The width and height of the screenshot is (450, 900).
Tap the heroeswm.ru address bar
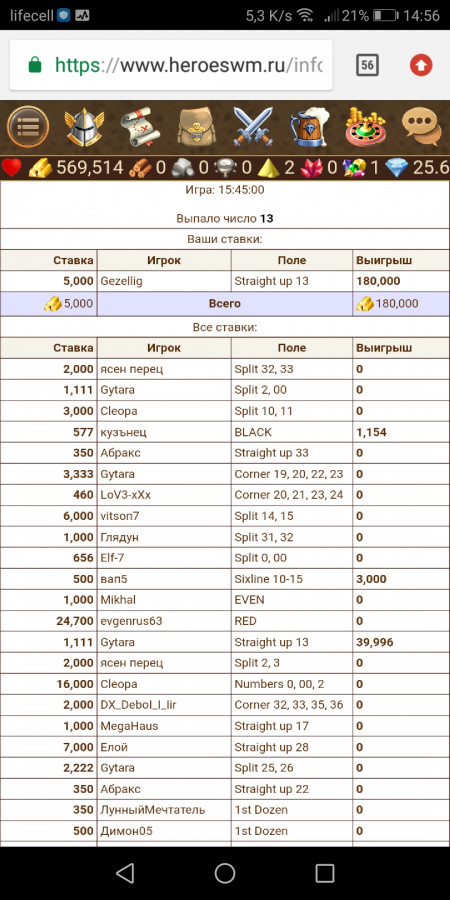point(171,65)
